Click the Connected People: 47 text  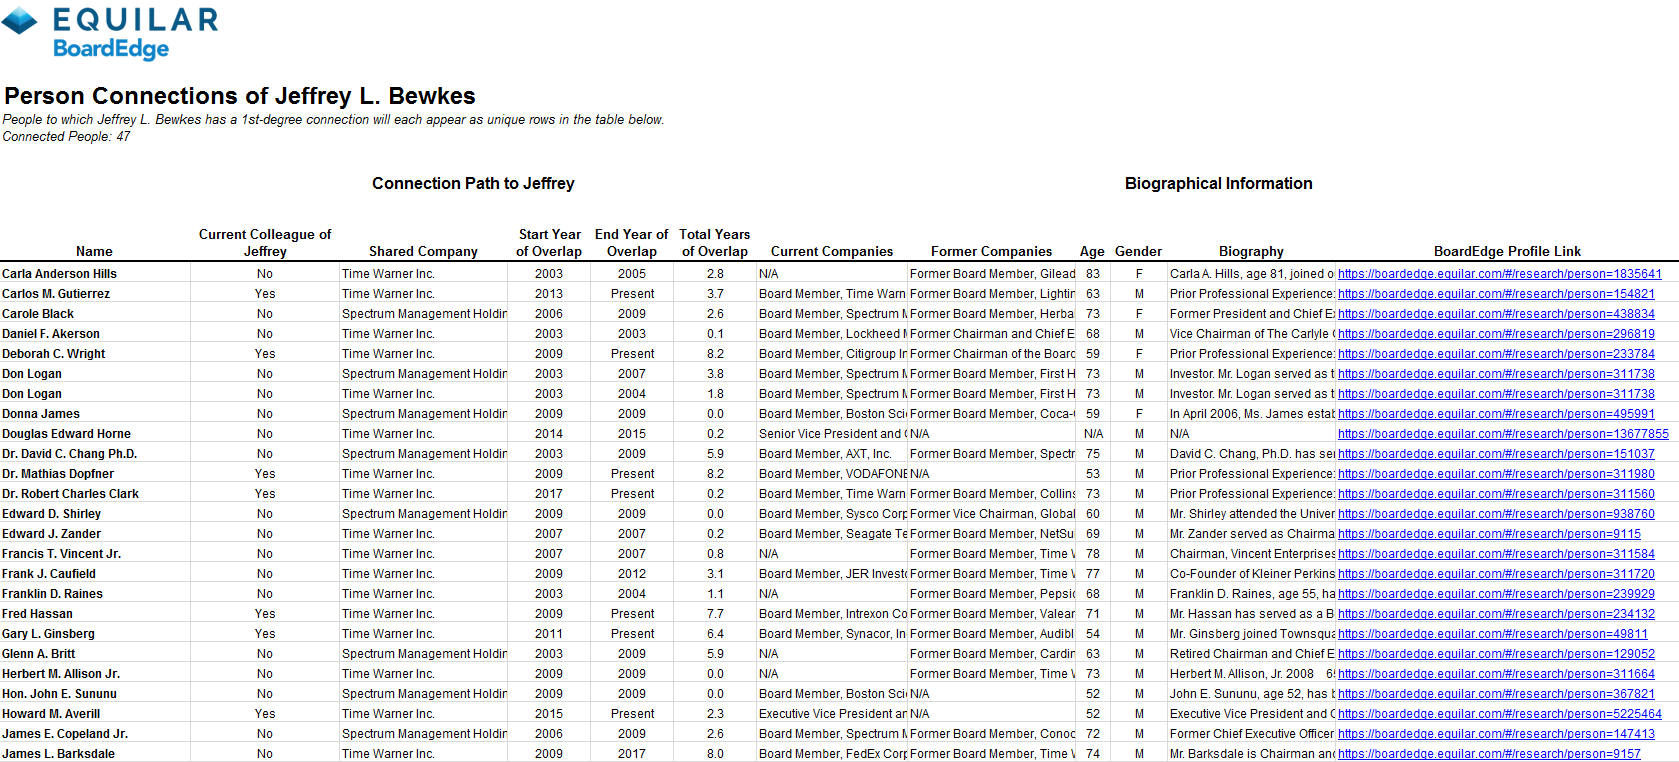[x=66, y=137]
